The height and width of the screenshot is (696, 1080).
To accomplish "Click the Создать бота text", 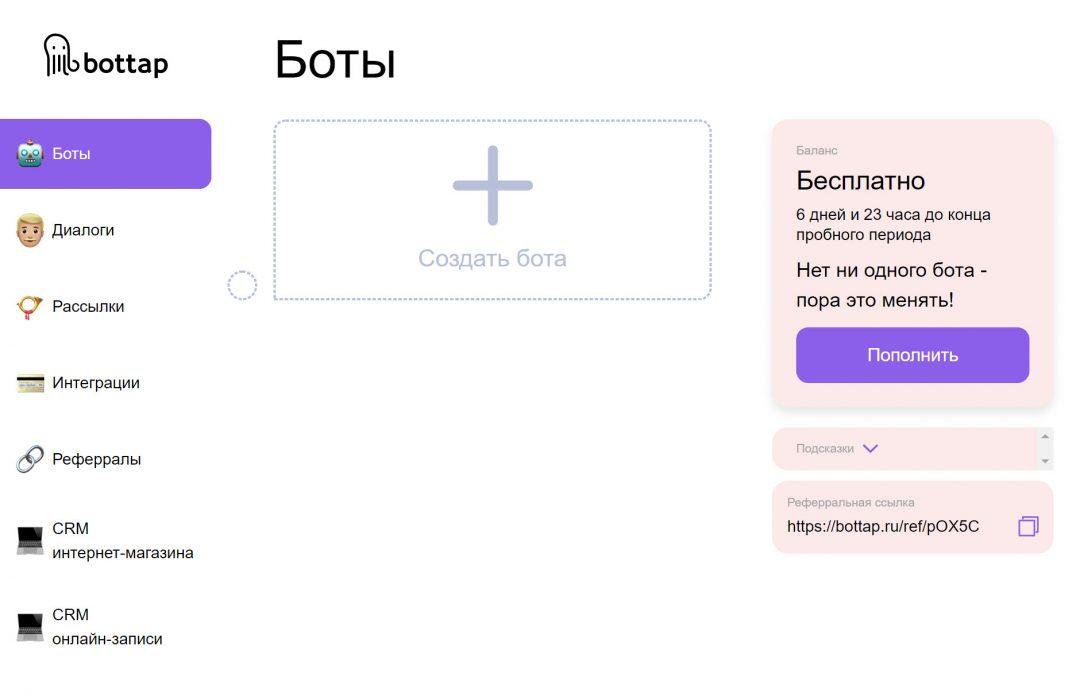I will tap(492, 258).
